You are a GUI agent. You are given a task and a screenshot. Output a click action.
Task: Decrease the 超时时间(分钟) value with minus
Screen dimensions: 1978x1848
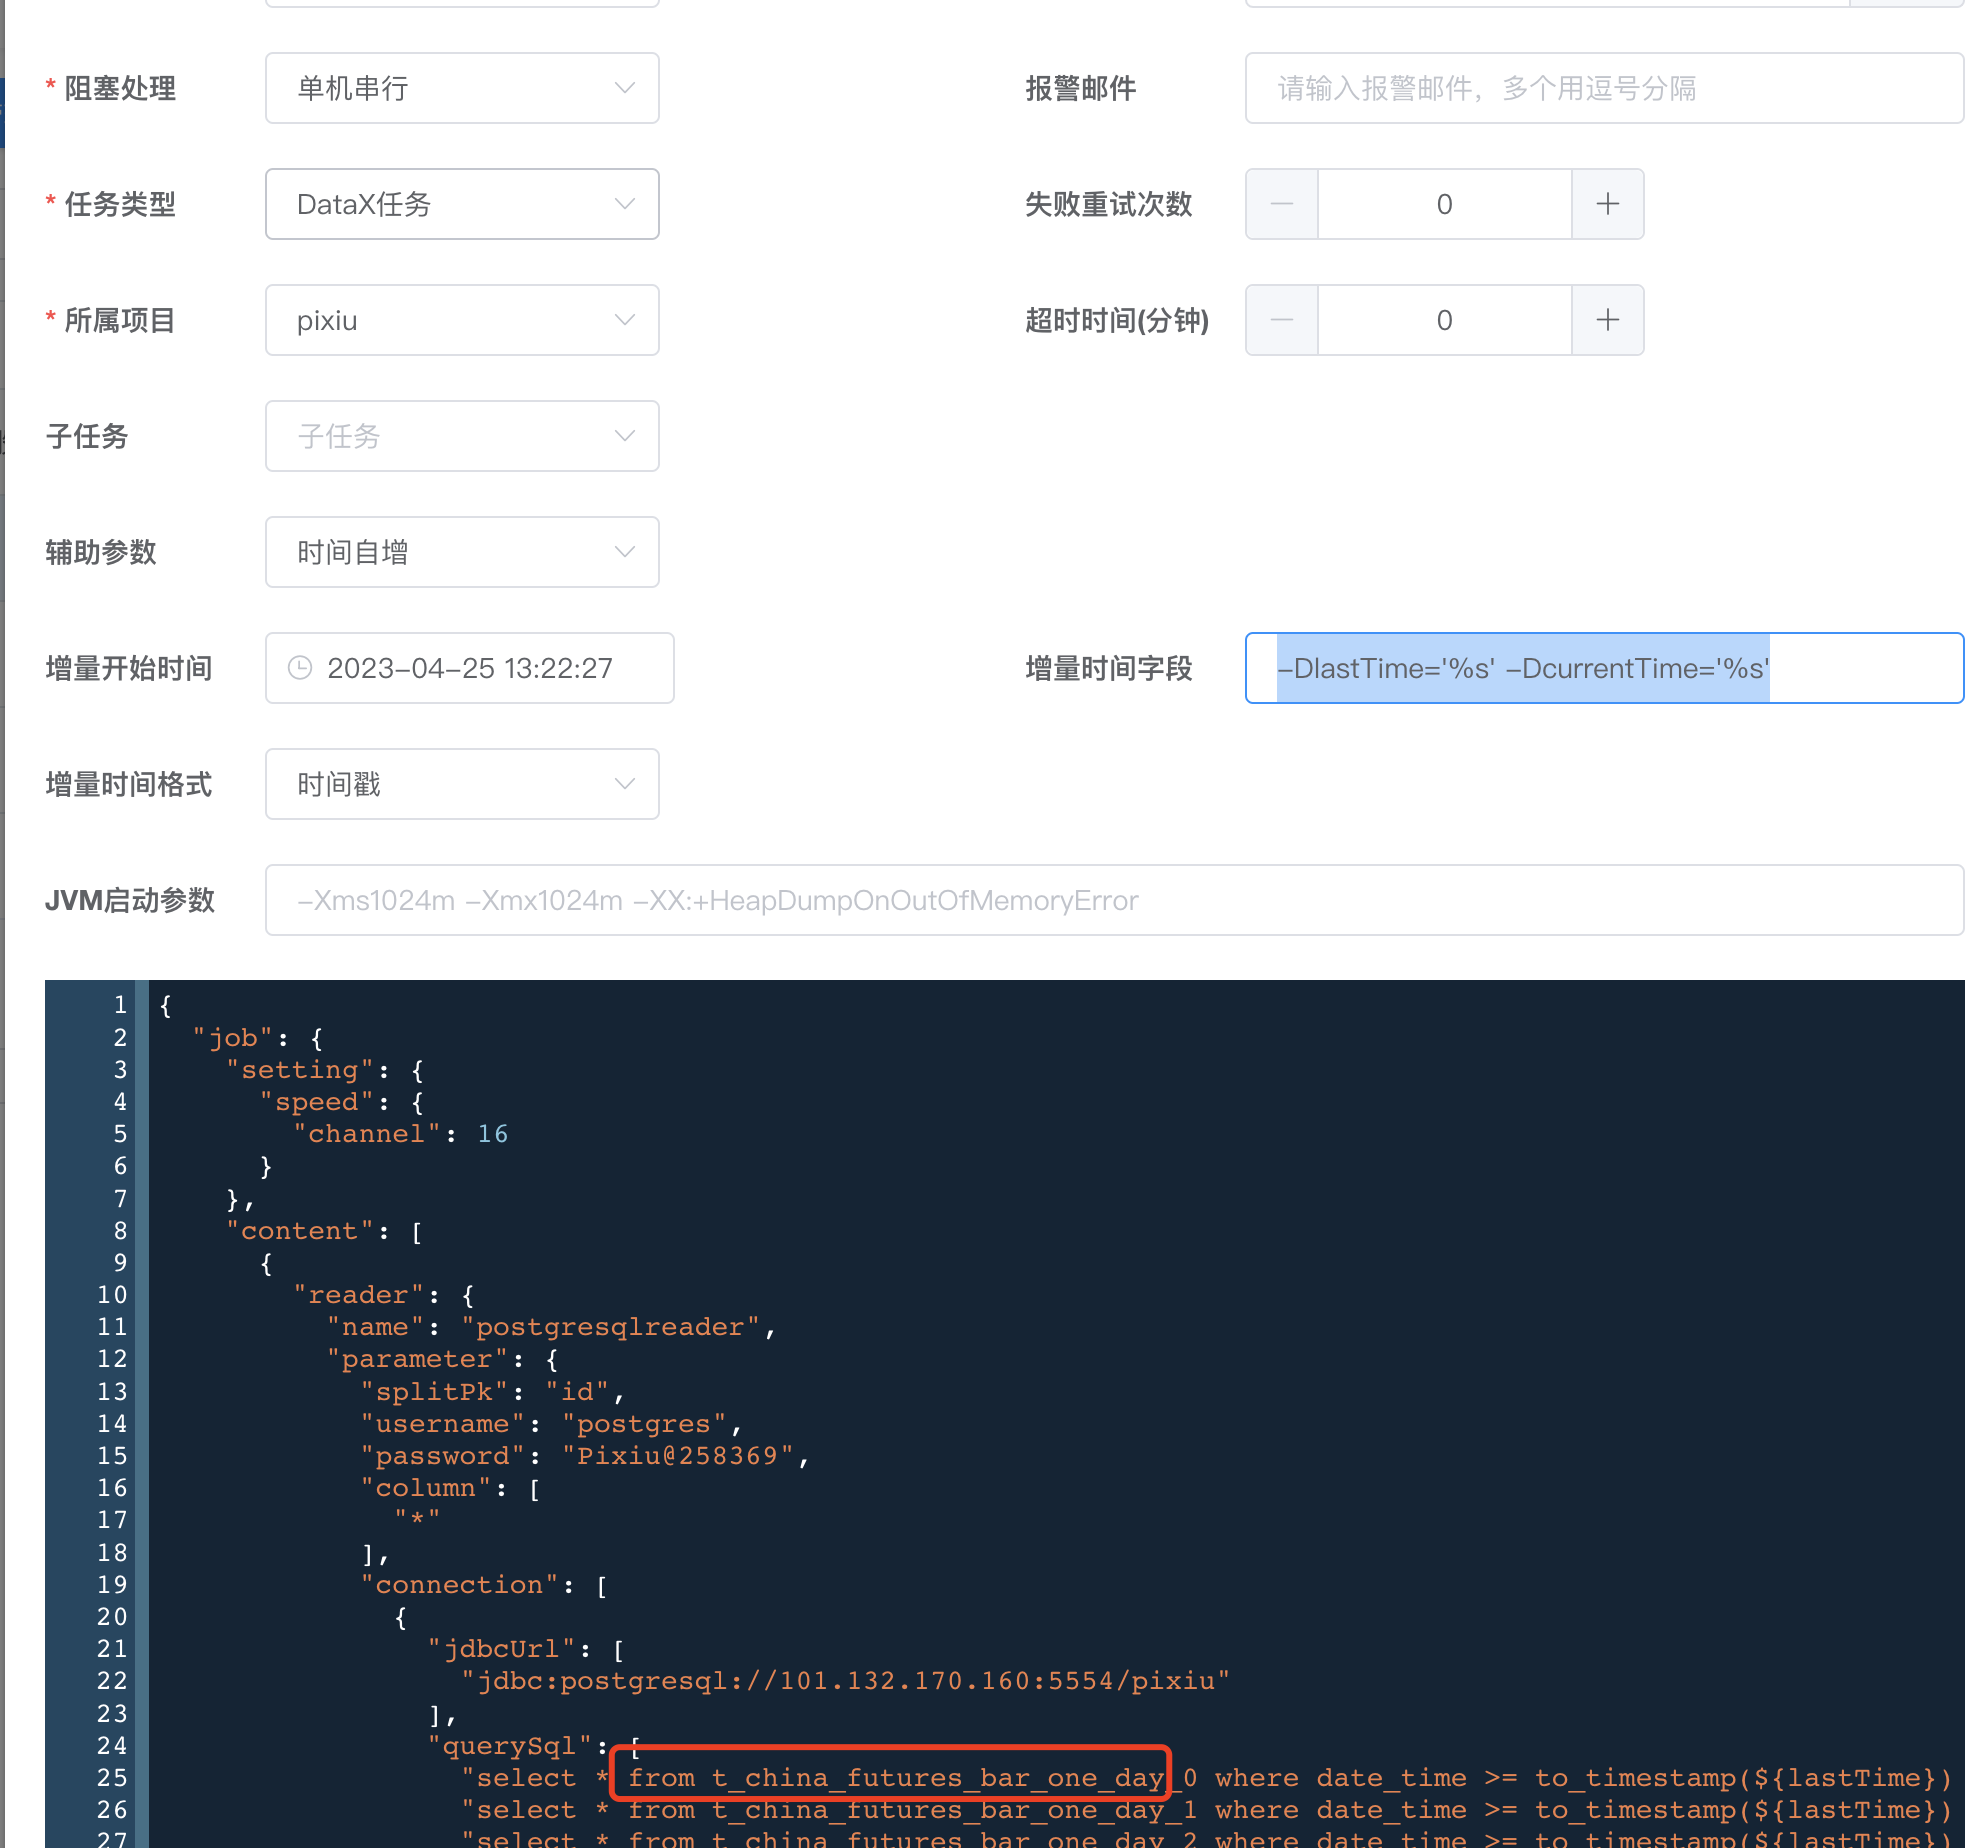pos(1281,320)
